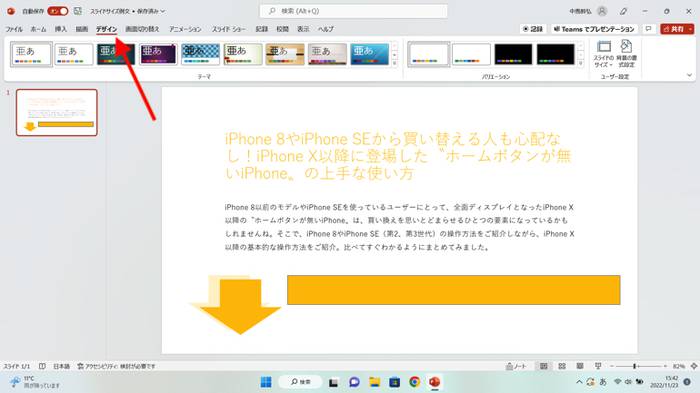Select slide 1 thumbnail in the slide panel
The image size is (700, 393).
click(57, 112)
